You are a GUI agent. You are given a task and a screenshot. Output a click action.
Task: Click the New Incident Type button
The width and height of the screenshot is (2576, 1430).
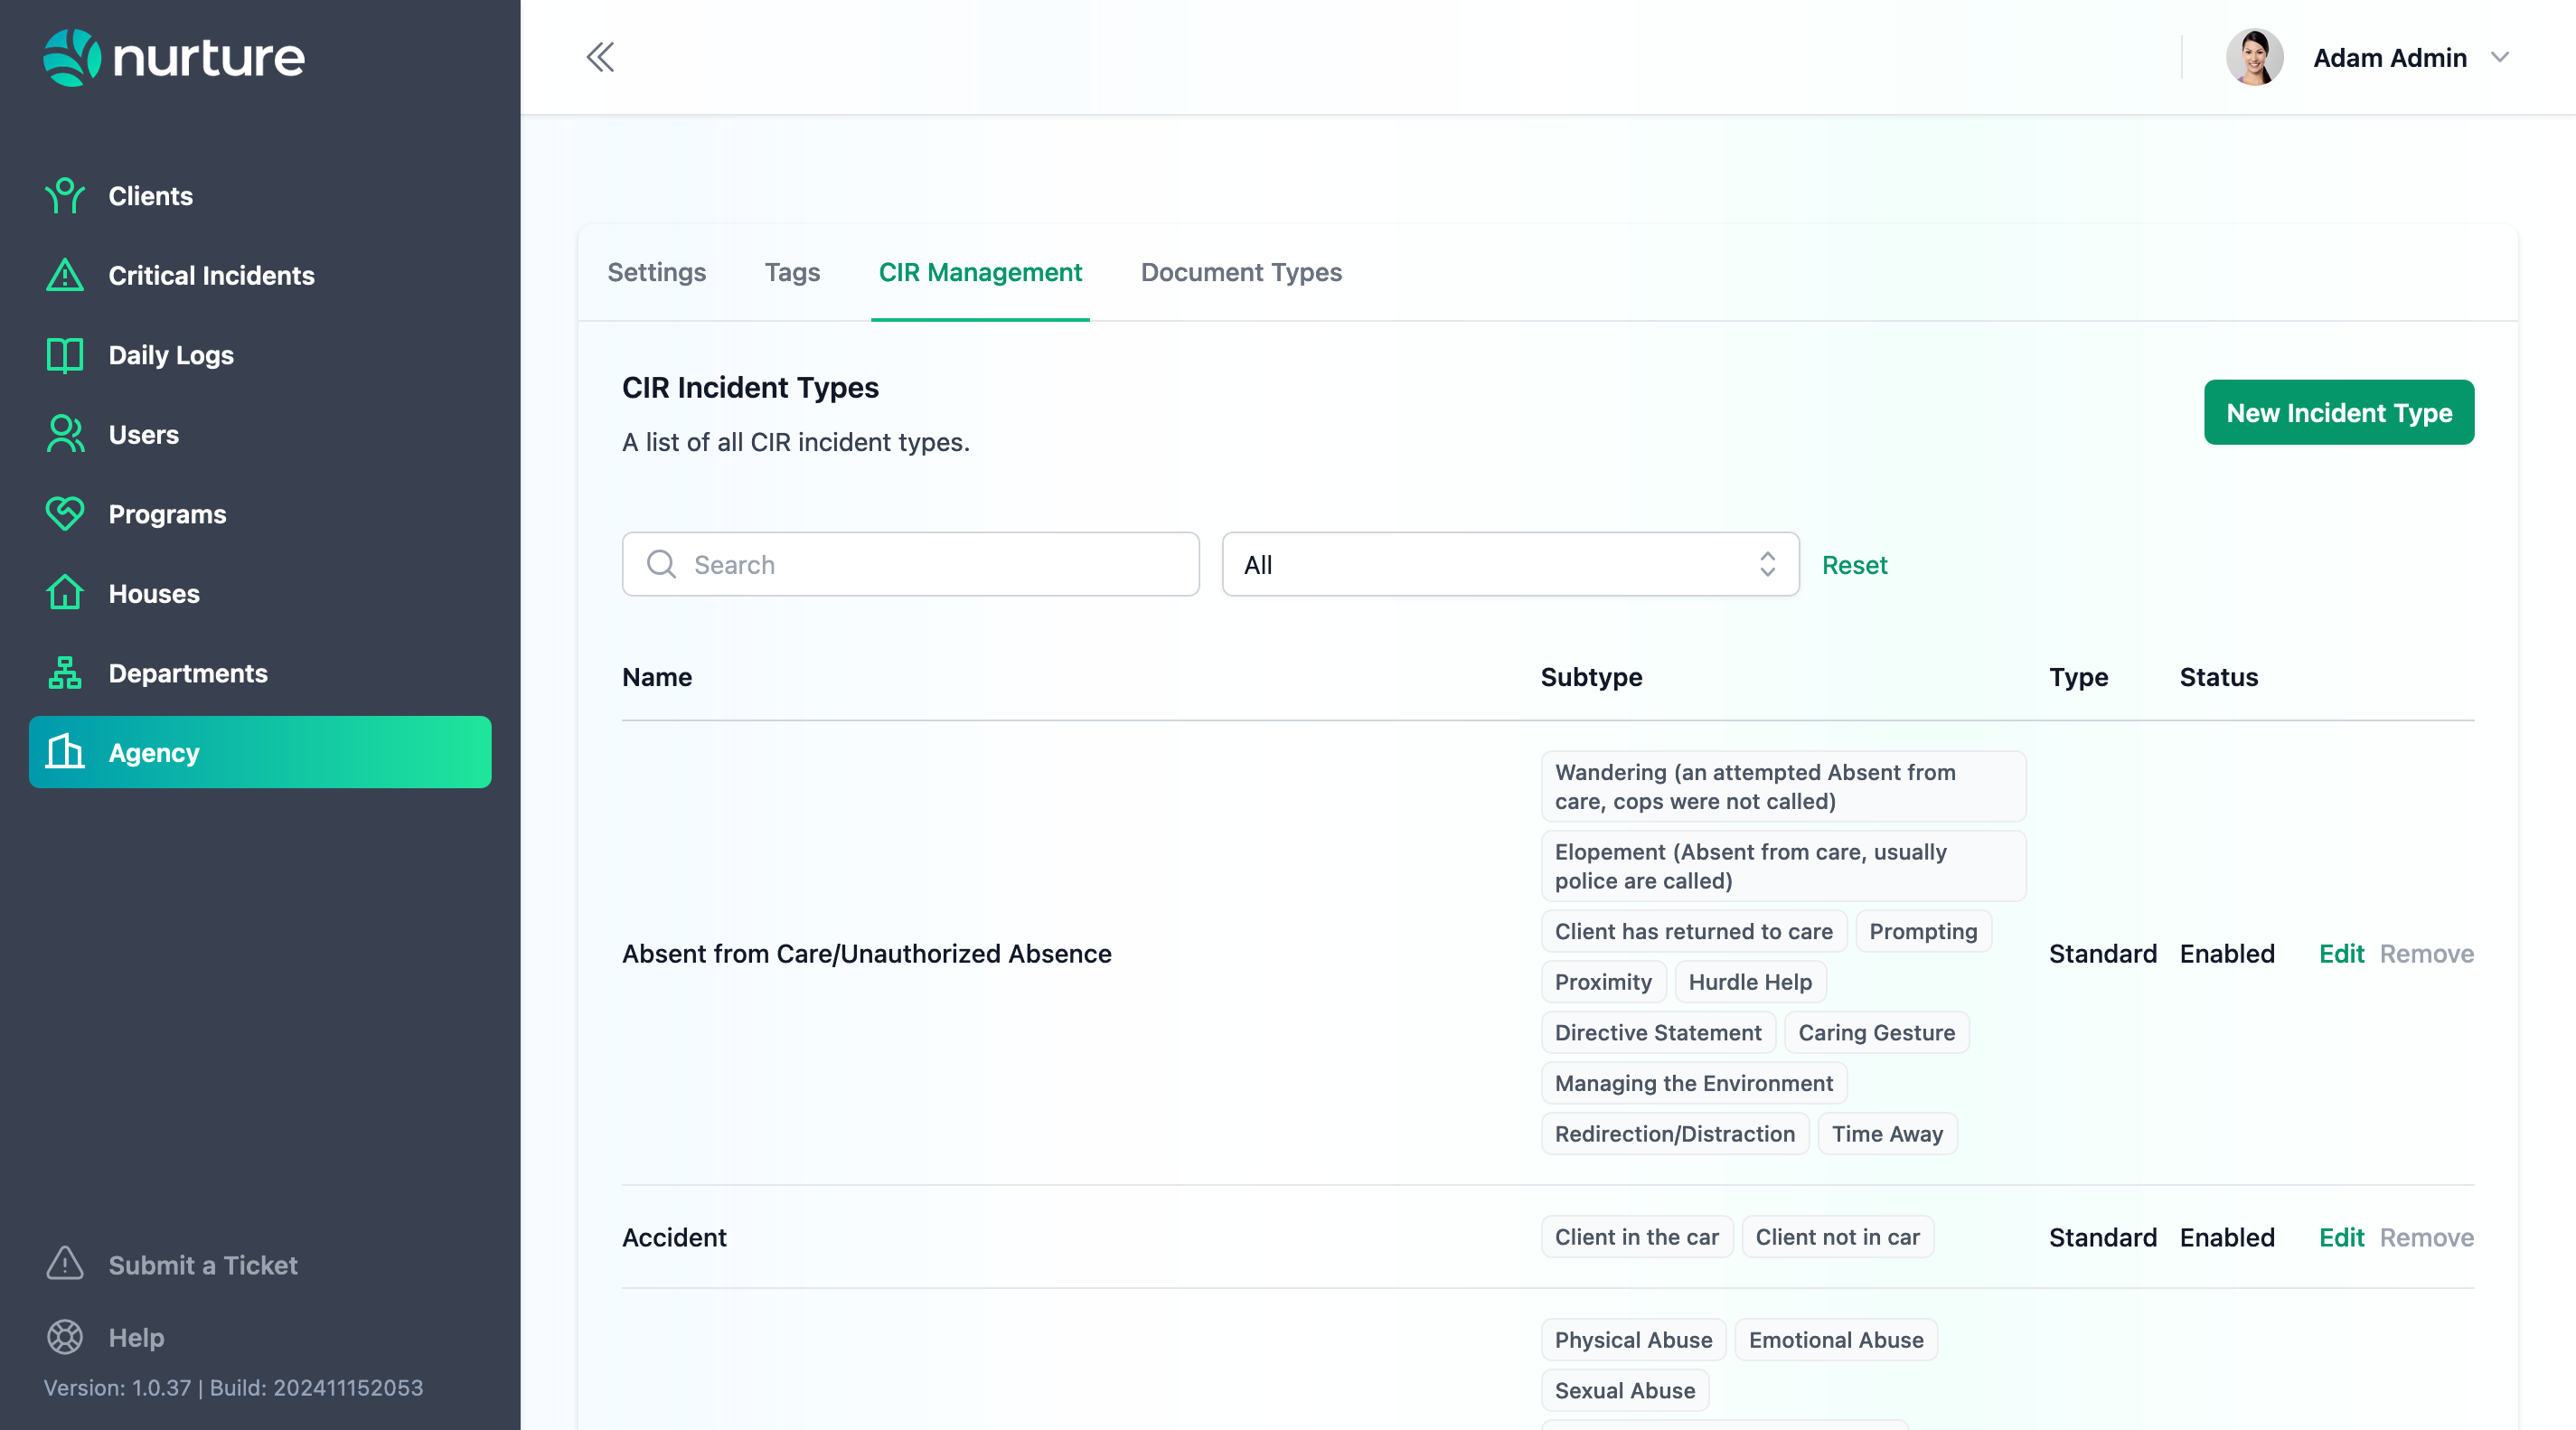click(x=2338, y=412)
